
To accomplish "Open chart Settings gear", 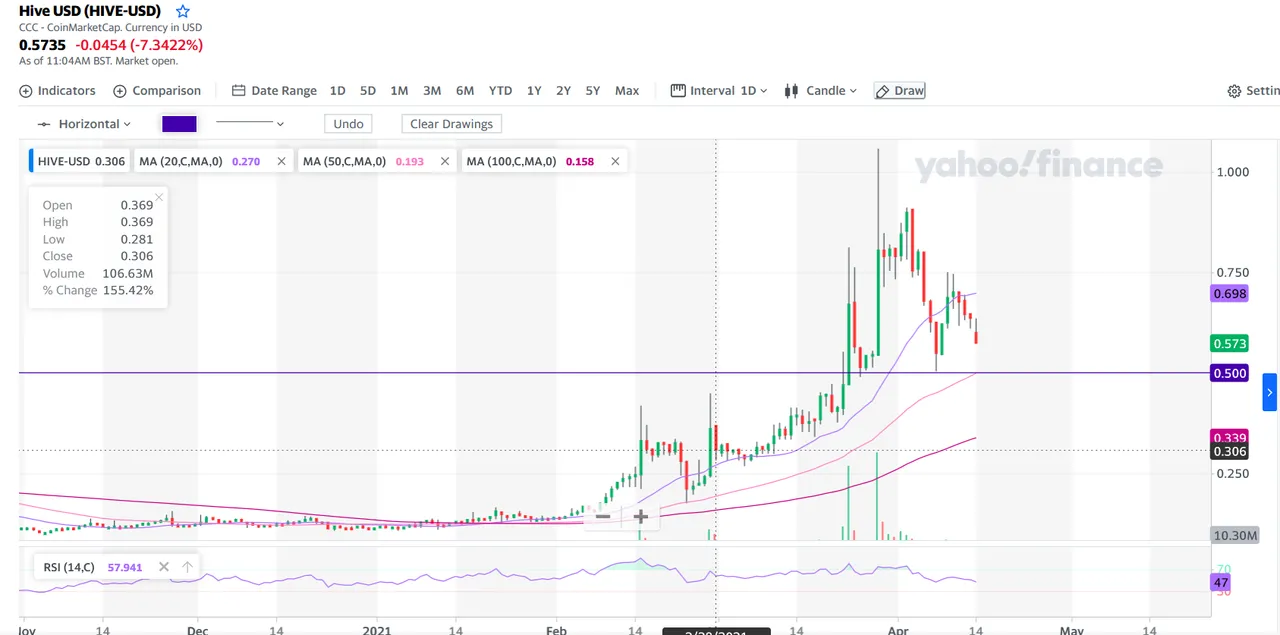I will (x=1253, y=91).
